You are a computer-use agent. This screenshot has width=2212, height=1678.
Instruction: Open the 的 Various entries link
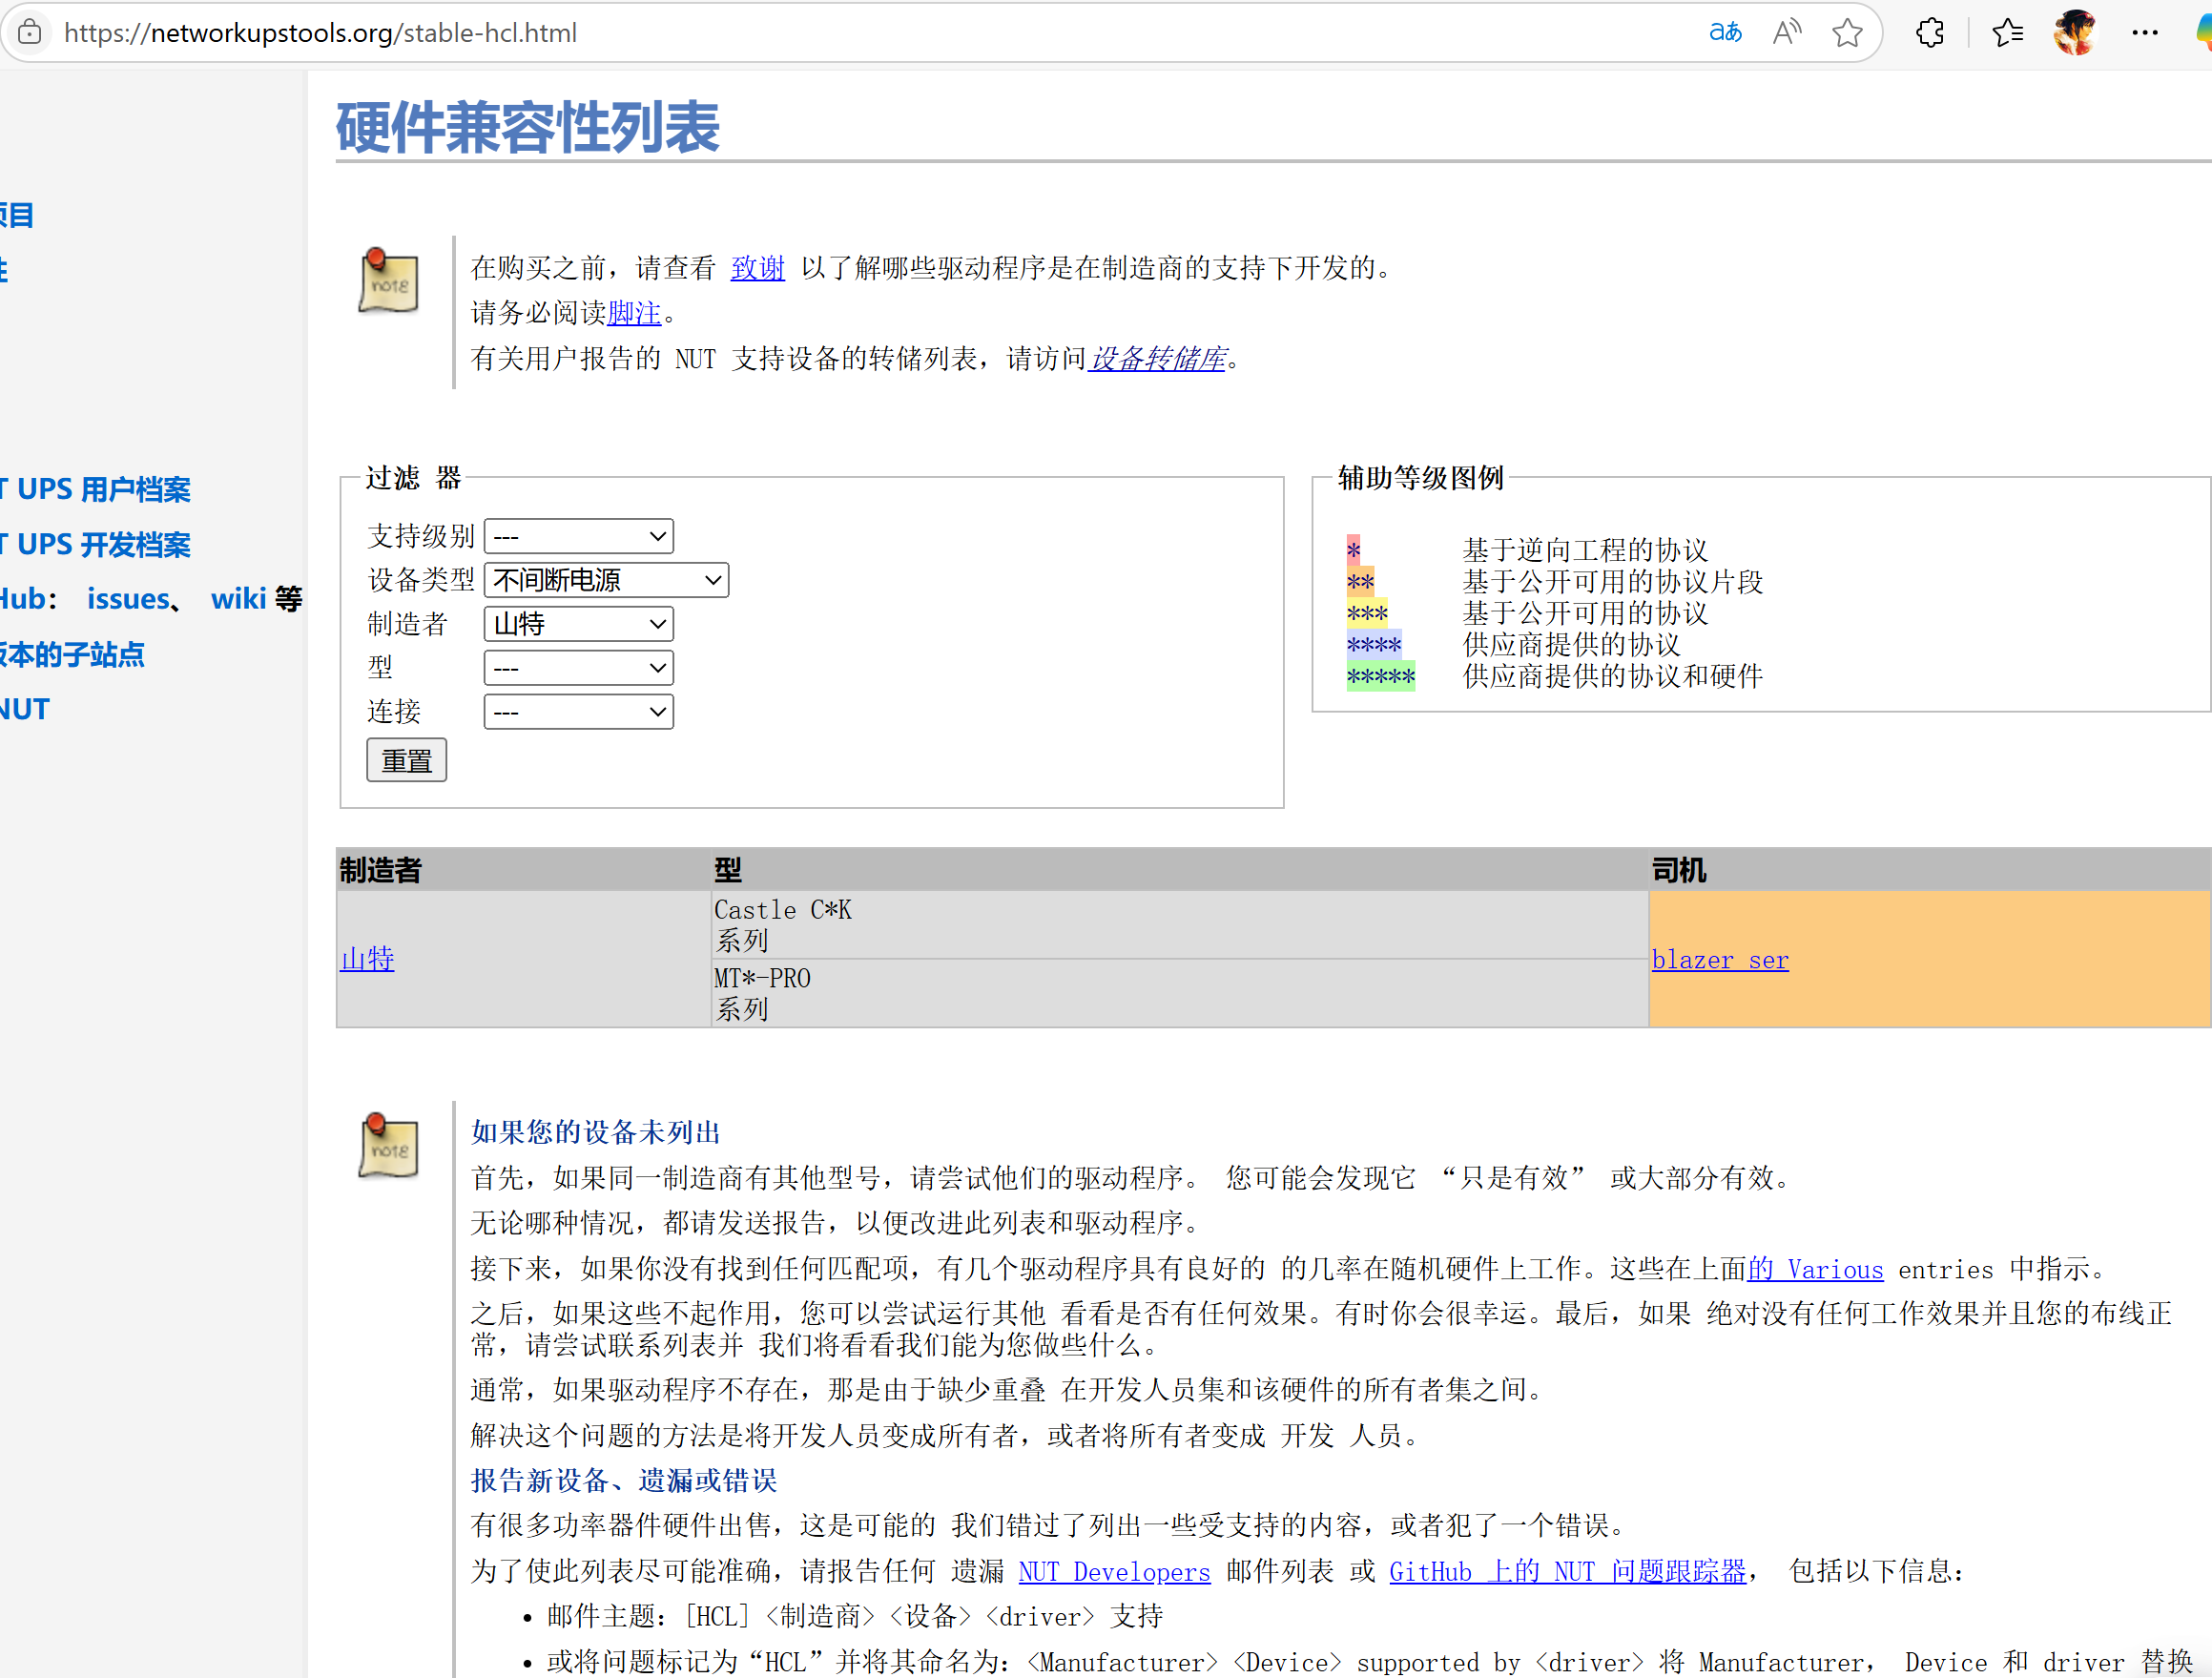(x=1815, y=1269)
